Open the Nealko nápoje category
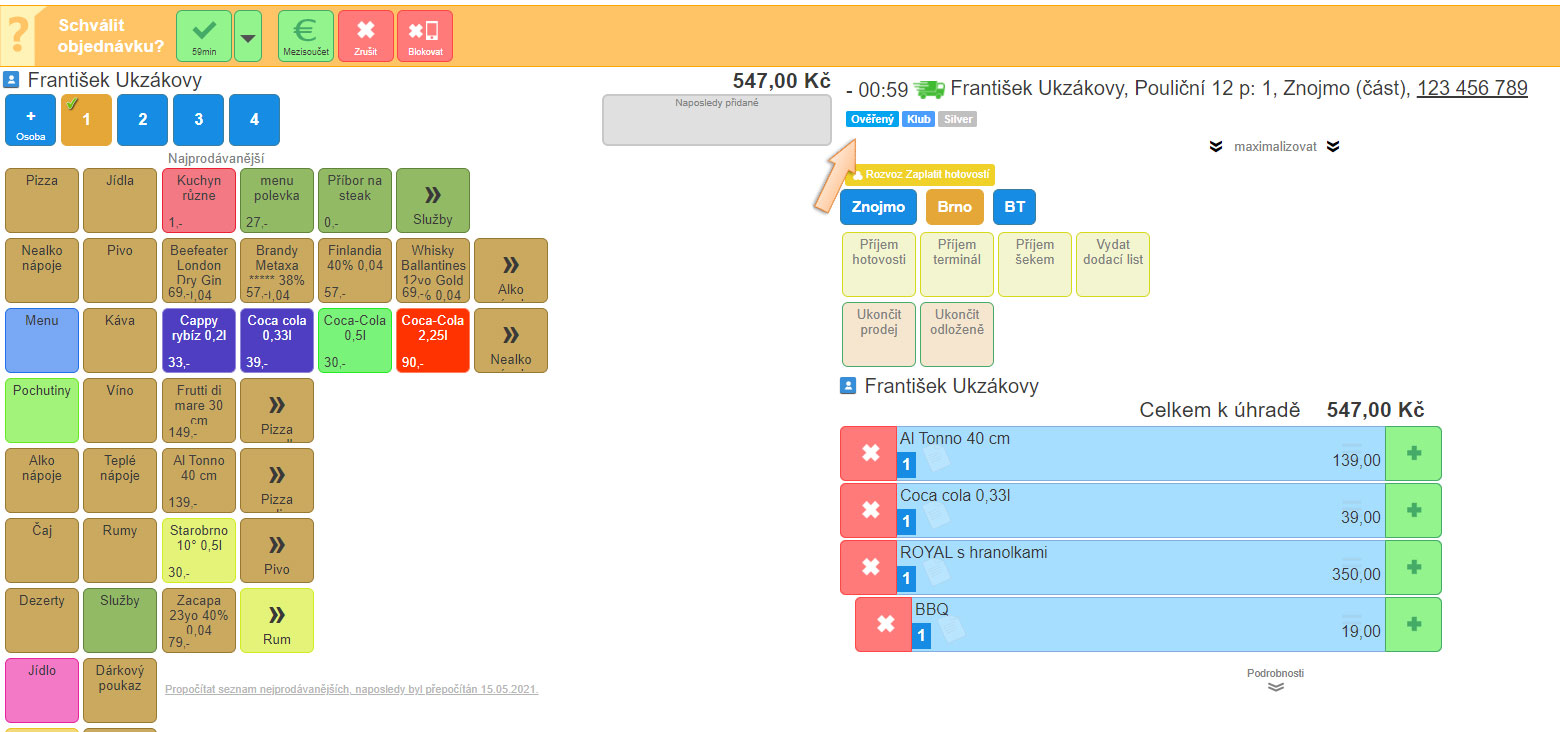 pyautogui.click(x=42, y=270)
